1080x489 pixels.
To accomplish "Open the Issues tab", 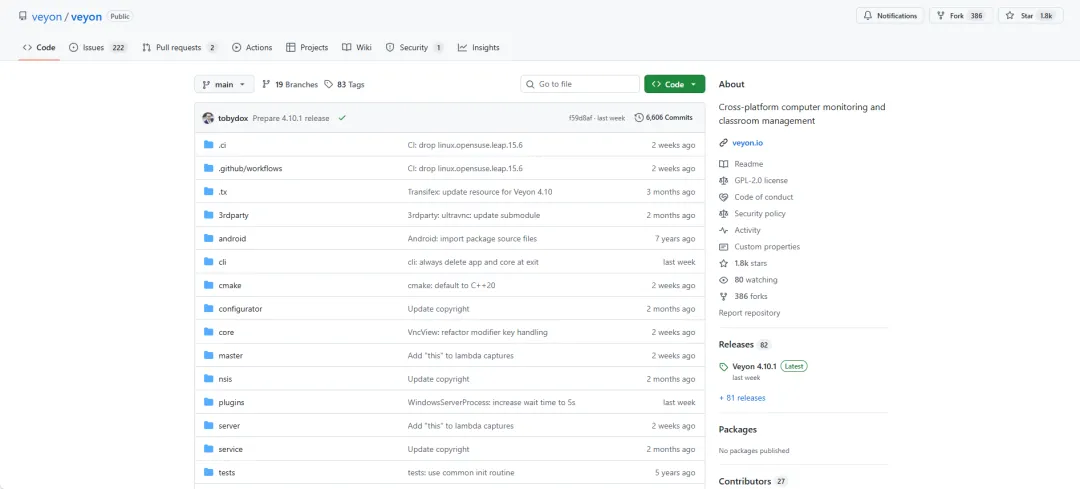I will pos(98,48).
